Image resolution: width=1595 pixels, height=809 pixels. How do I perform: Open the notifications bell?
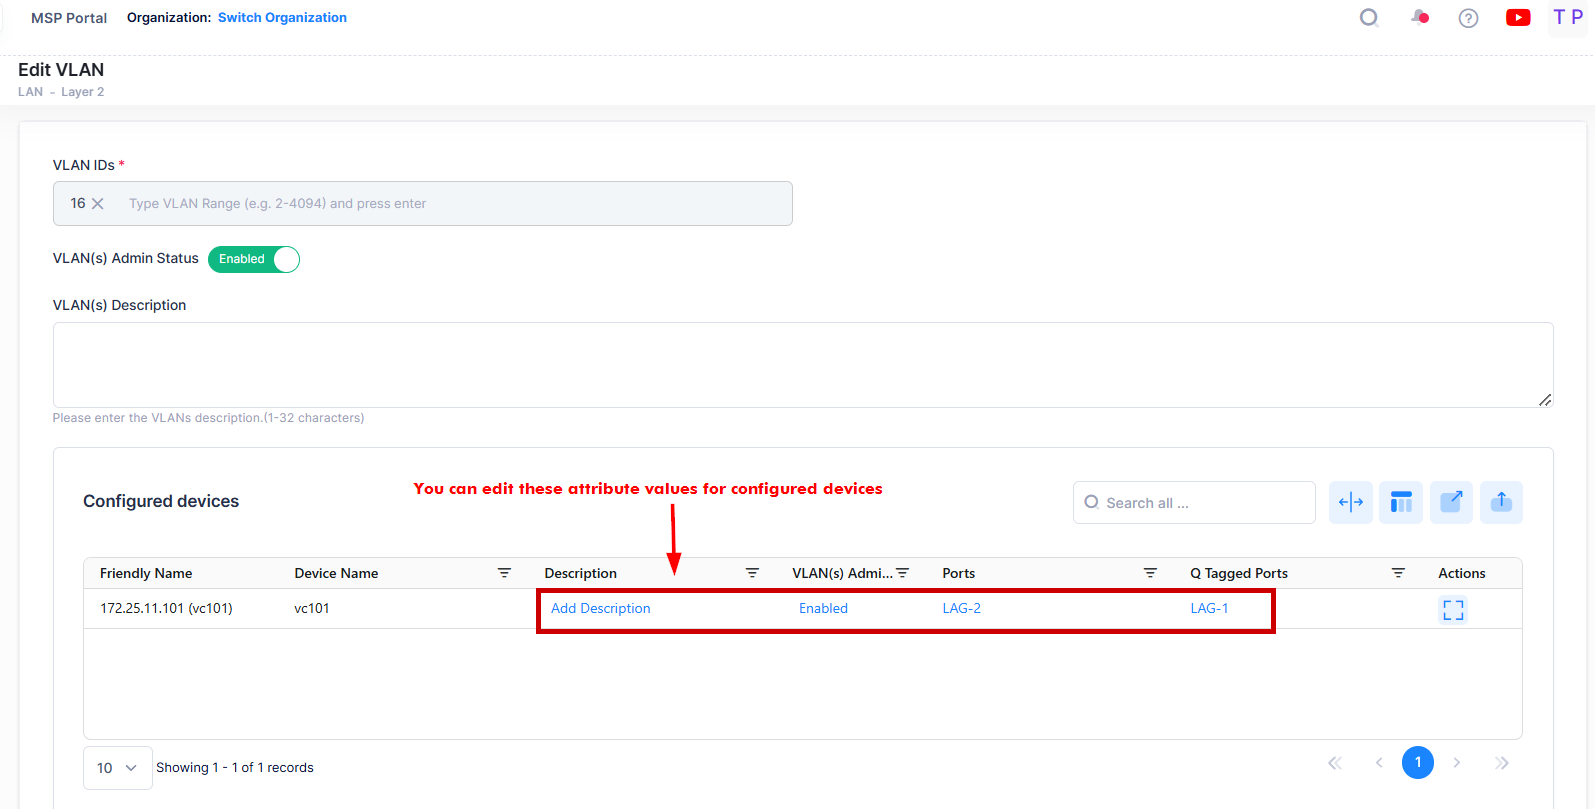point(1419,18)
